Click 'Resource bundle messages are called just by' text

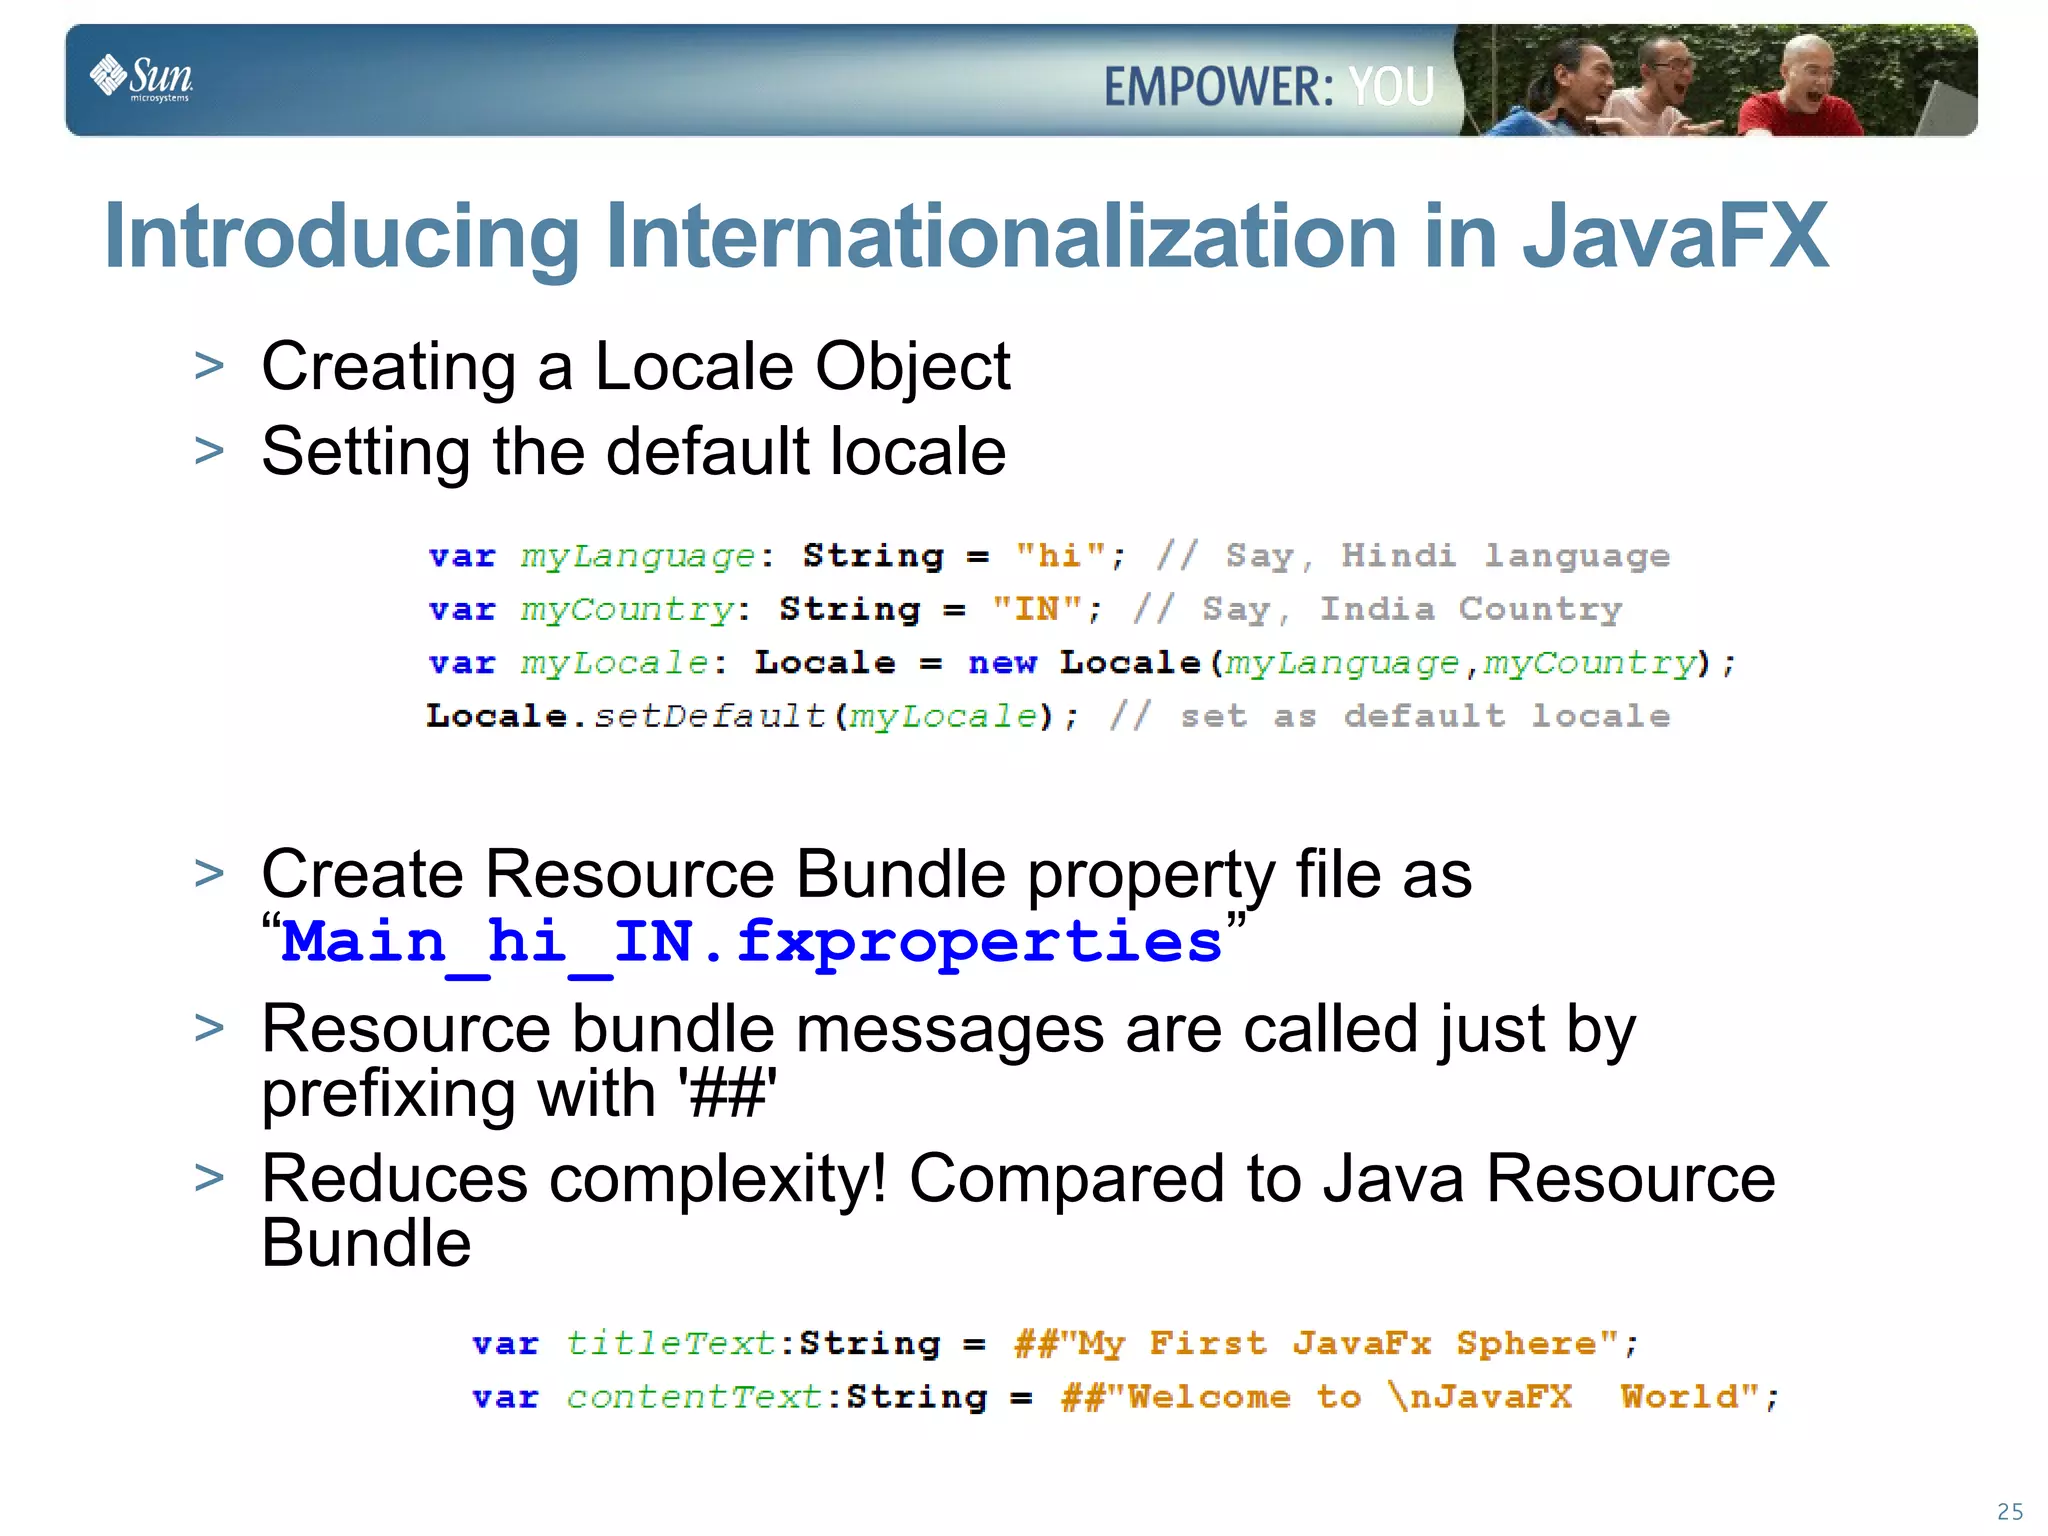(x=948, y=1030)
